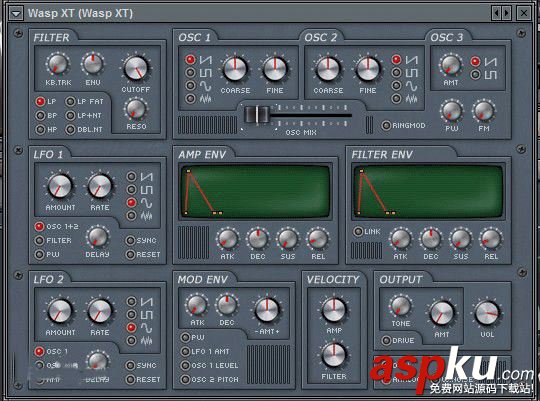This screenshot has width=540, height=401.
Task: Click the LFO 1 AMOUNT knob
Action: [x=60, y=186]
